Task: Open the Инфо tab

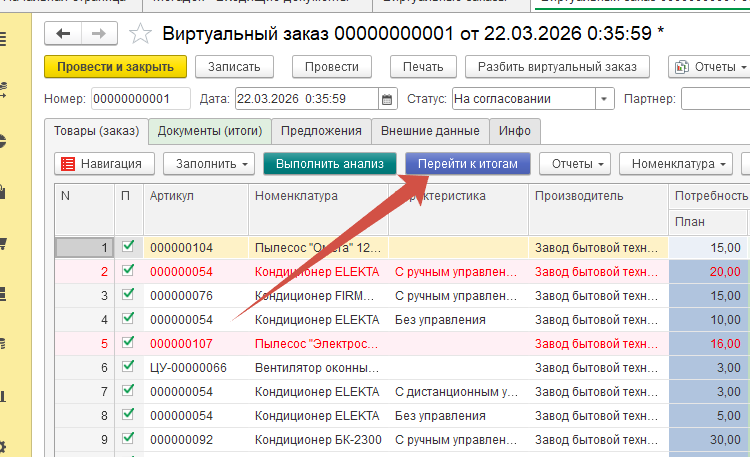Action: [x=515, y=131]
